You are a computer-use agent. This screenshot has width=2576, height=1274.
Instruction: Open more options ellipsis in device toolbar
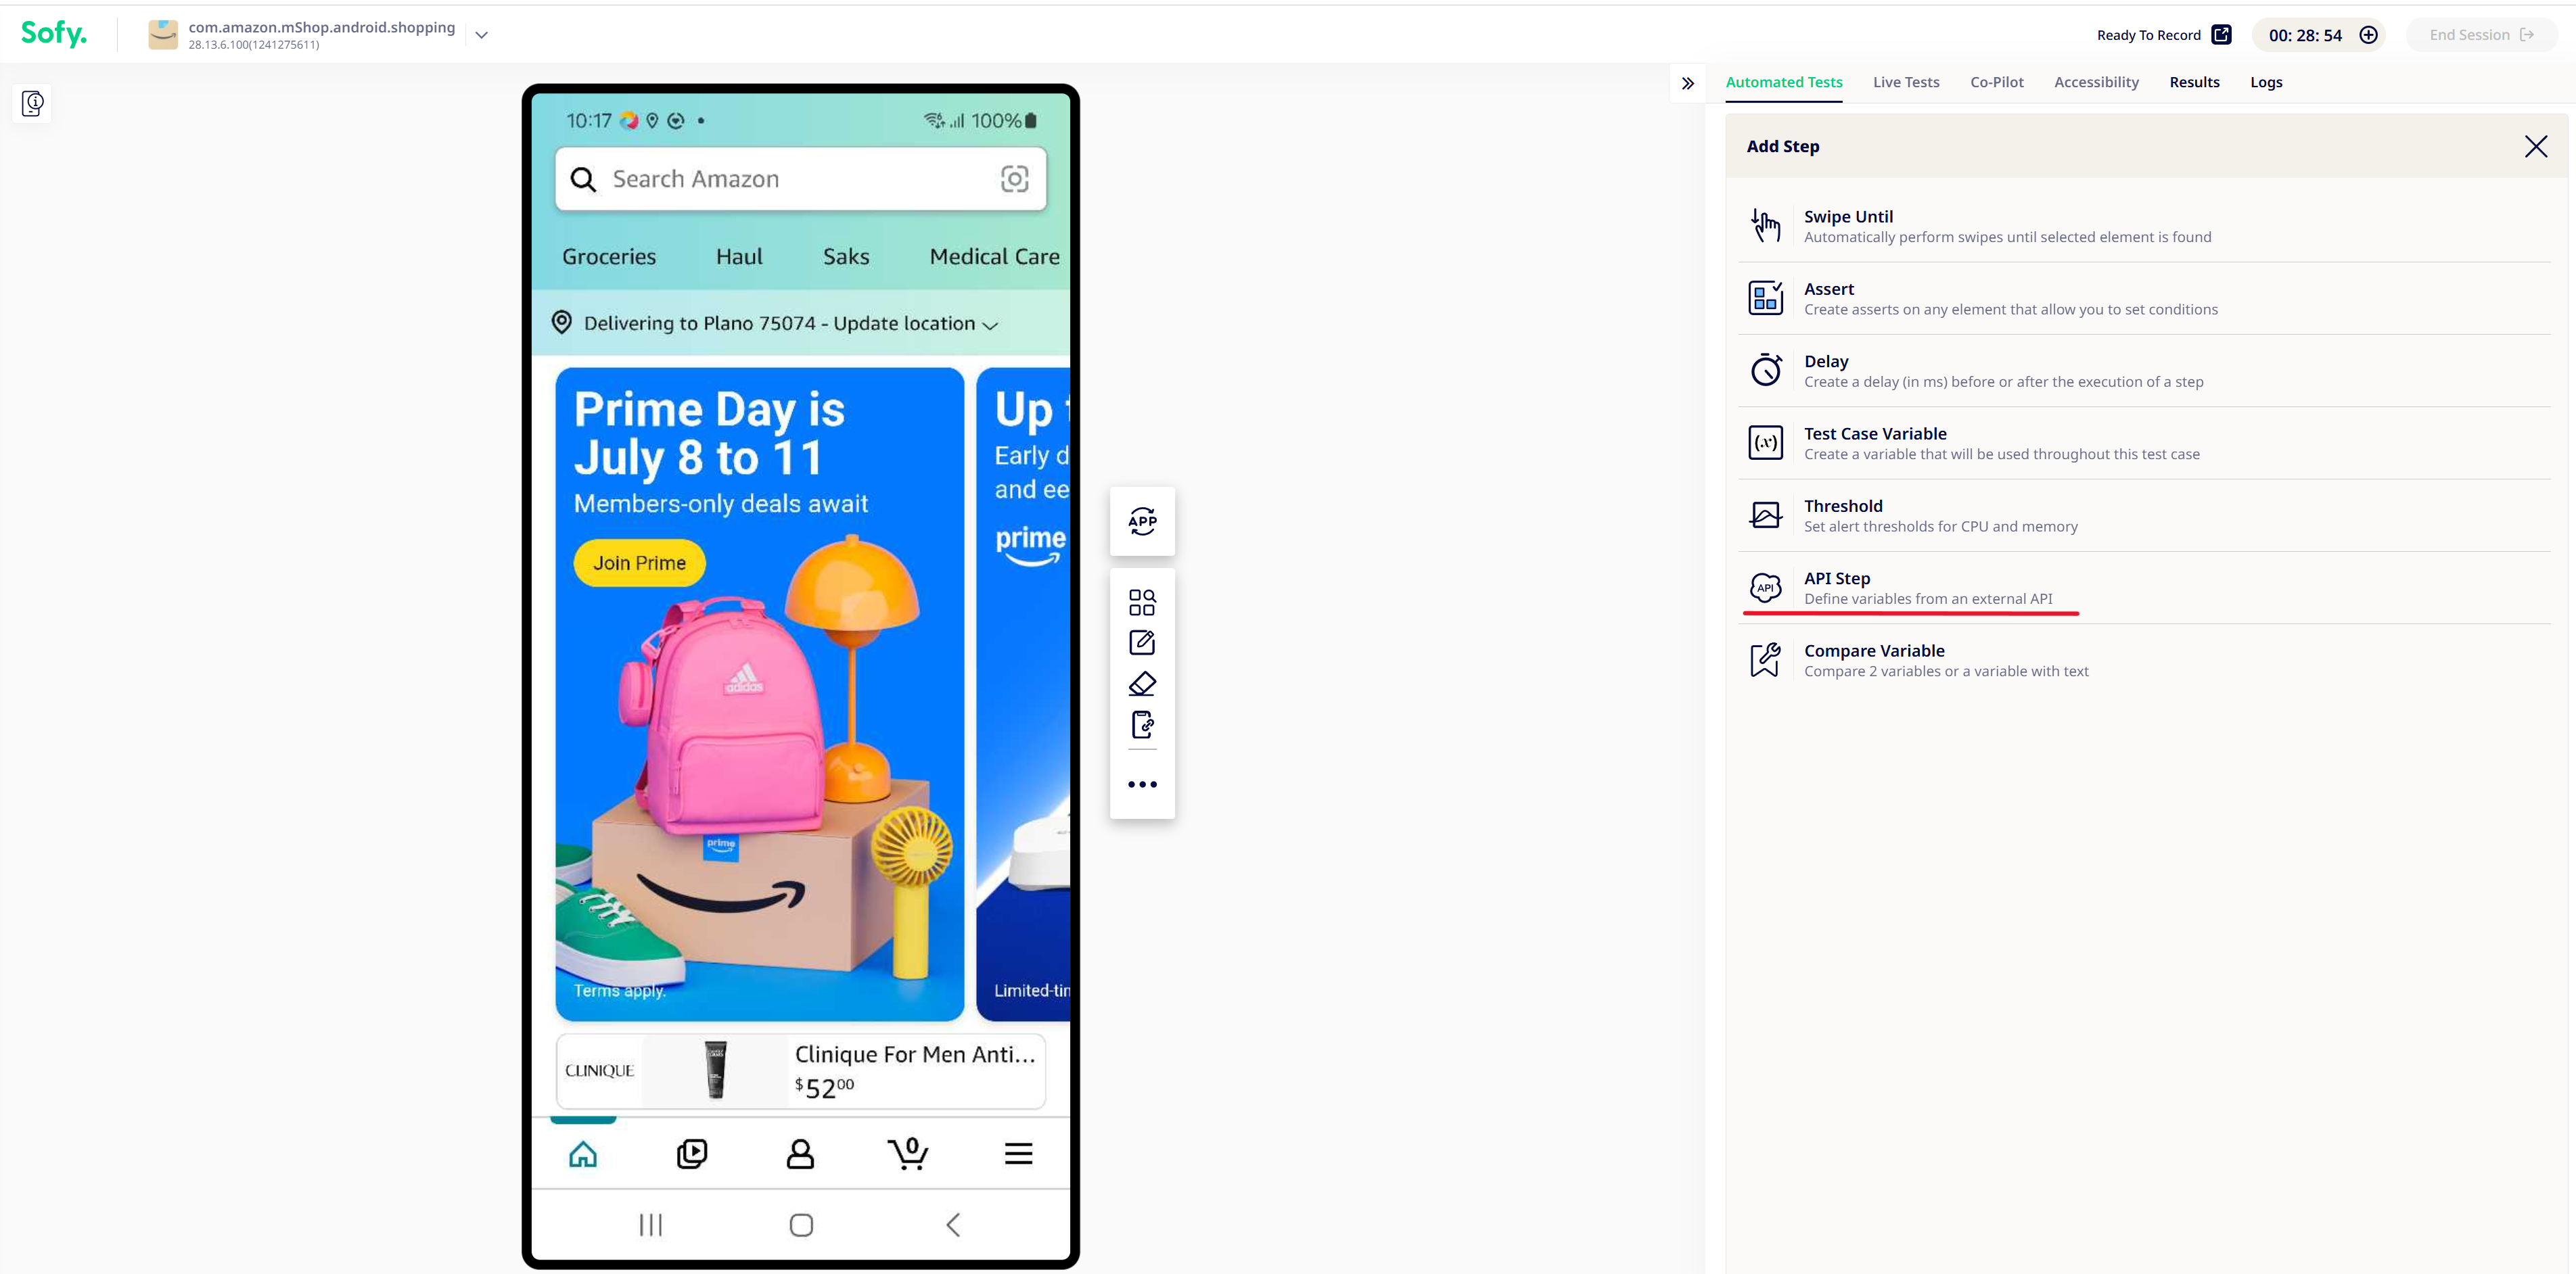(x=1142, y=785)
